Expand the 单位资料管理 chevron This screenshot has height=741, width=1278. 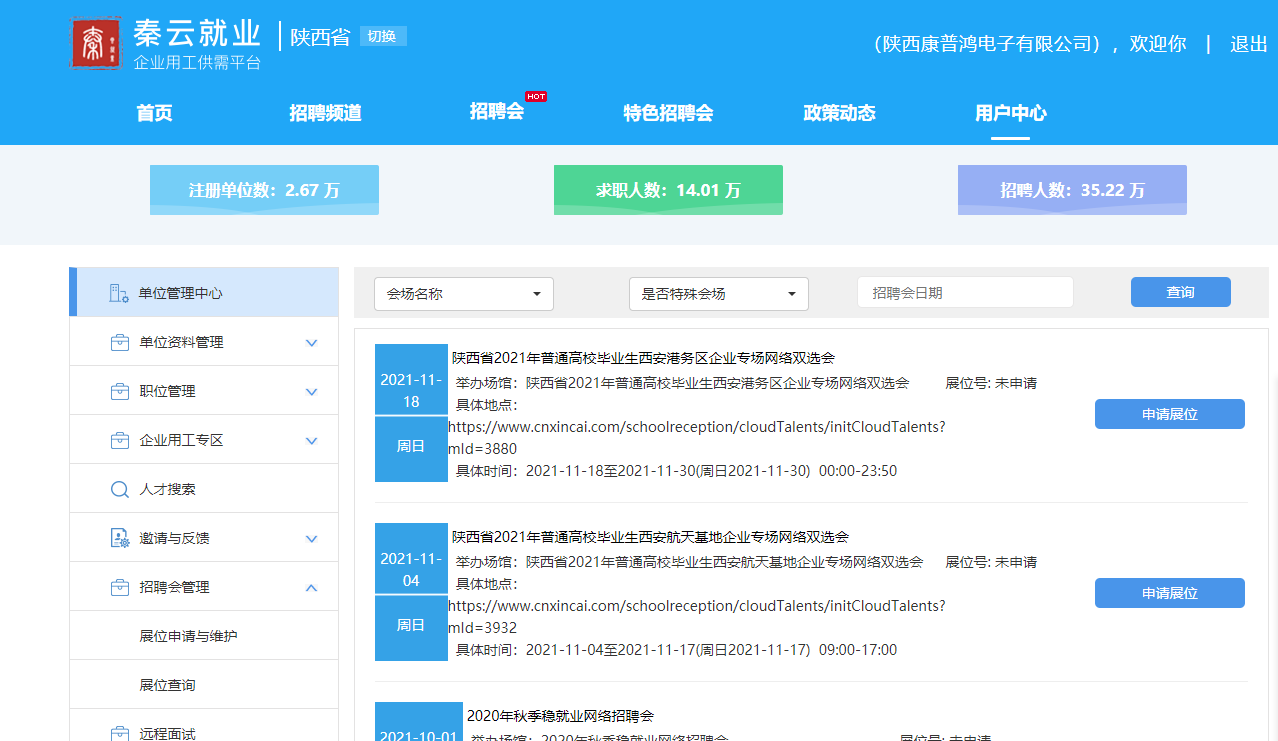(311, 343)
